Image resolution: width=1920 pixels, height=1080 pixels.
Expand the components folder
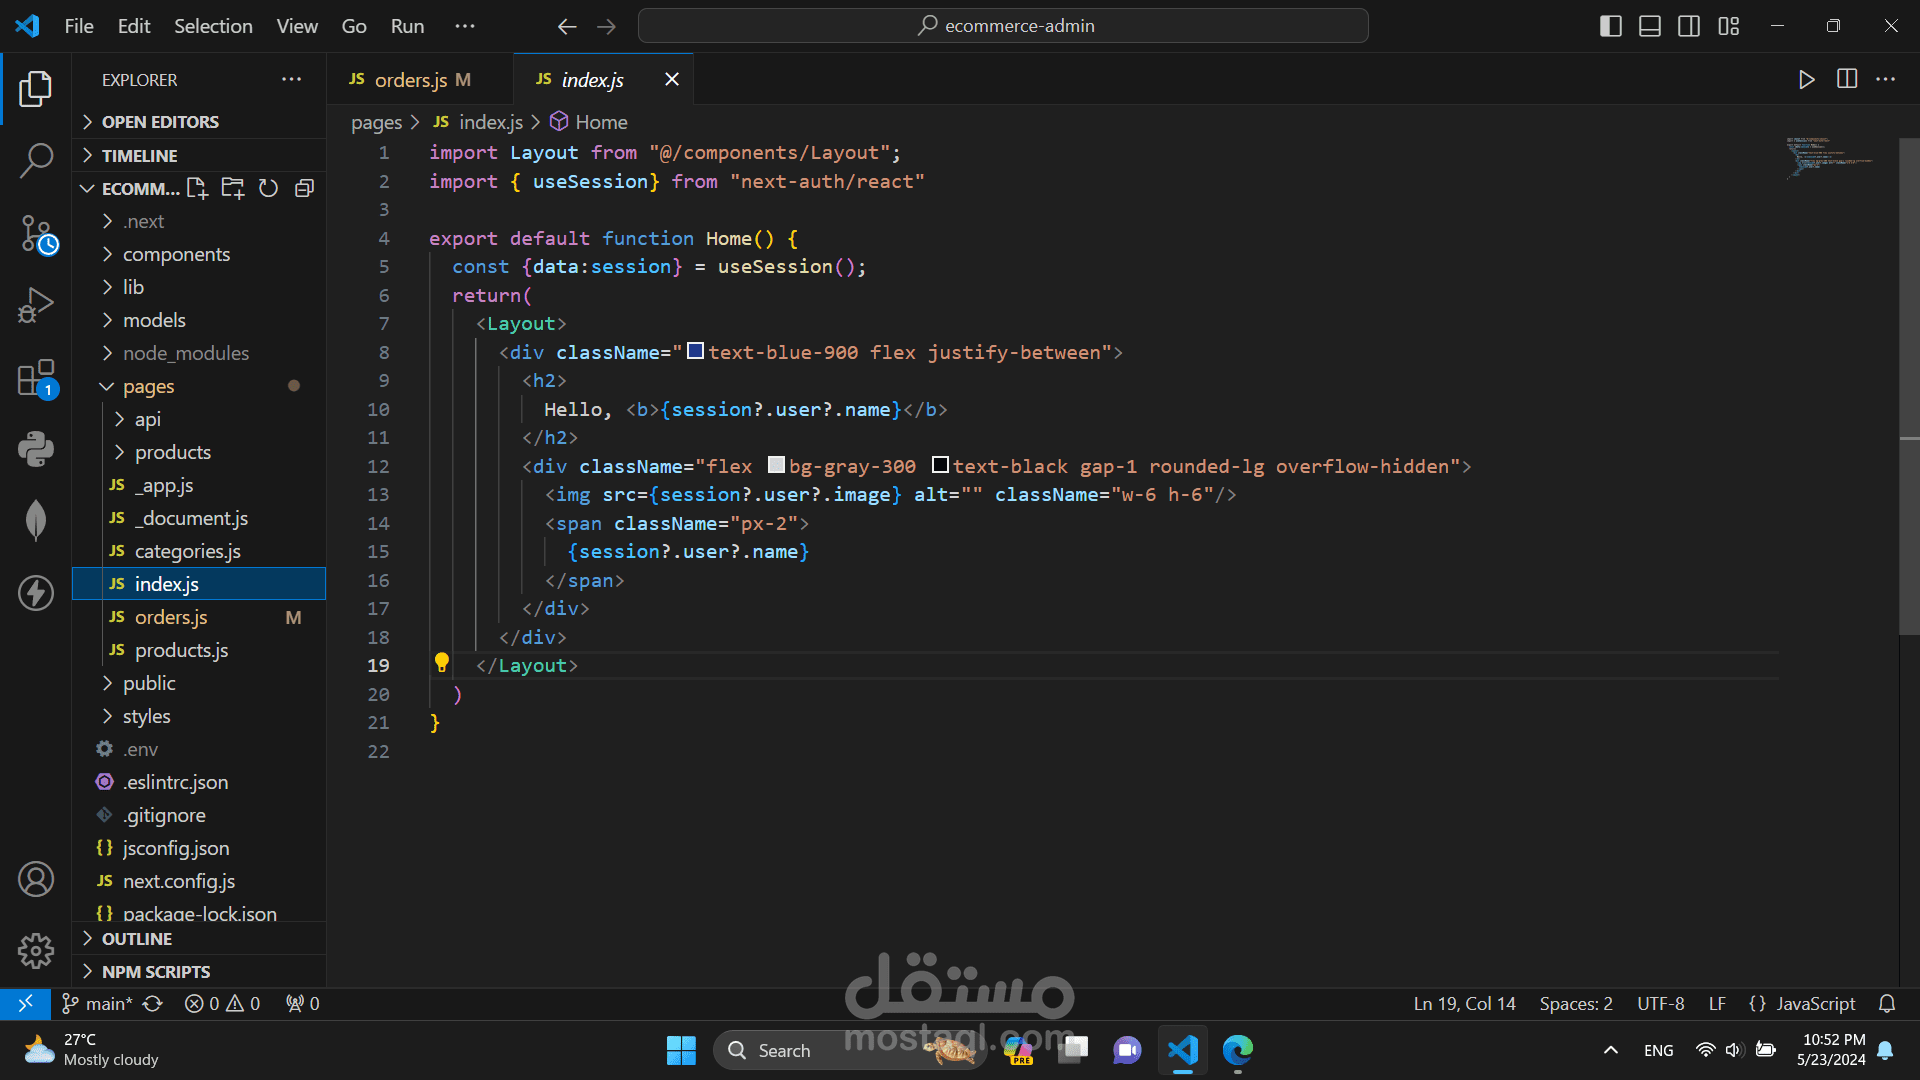tap(176, 254)
